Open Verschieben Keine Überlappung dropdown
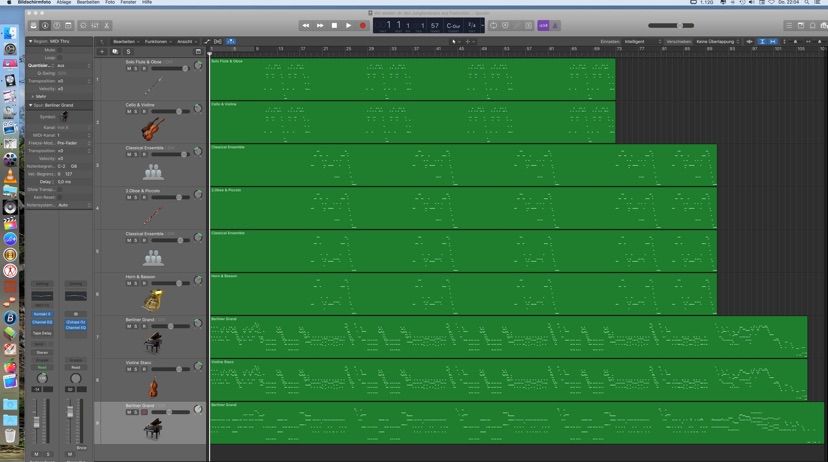Screen dimensions: 828x462 click(718, 41)
